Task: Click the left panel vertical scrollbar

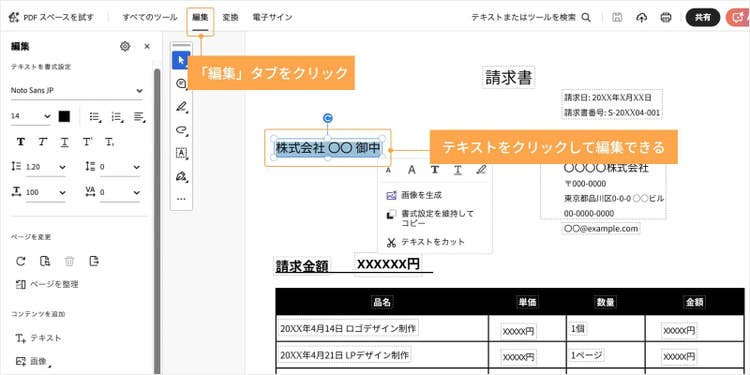Action: pos(157,220)
